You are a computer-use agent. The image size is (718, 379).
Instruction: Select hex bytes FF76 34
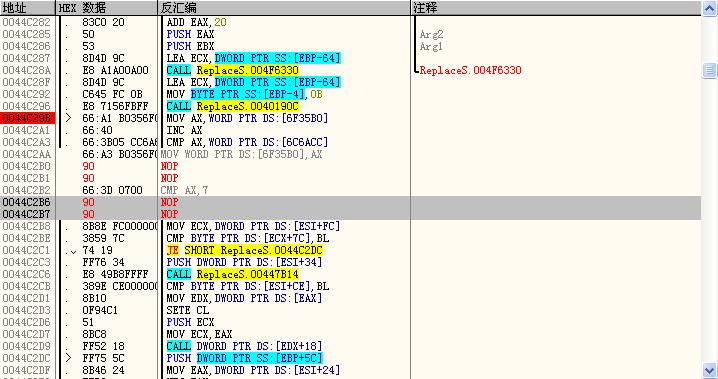point(103,262)
